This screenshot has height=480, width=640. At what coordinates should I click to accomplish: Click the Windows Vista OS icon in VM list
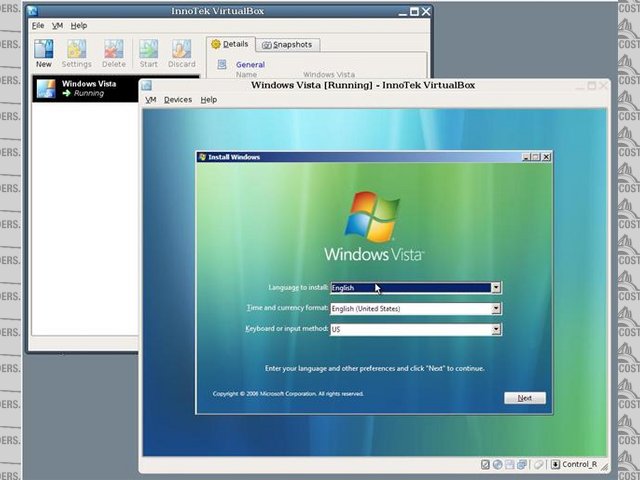pos(46,89)
